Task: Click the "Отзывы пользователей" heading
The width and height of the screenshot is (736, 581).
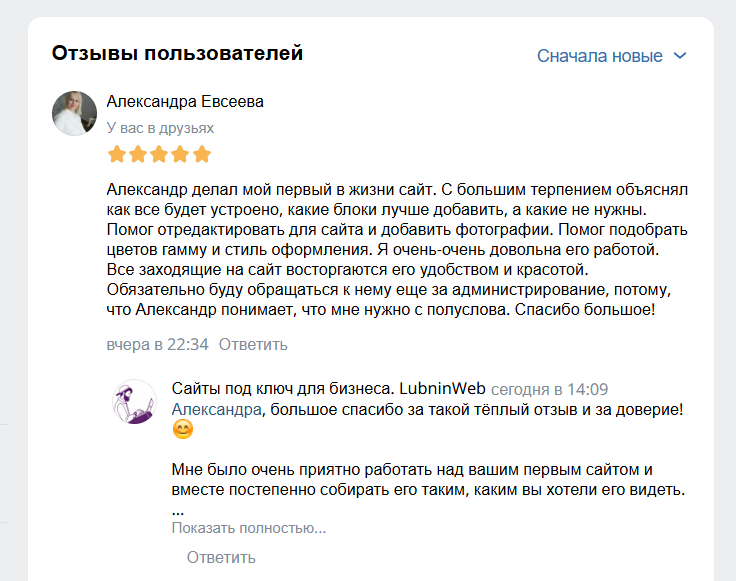Action: pyautogui.click(x=177, y=53)
